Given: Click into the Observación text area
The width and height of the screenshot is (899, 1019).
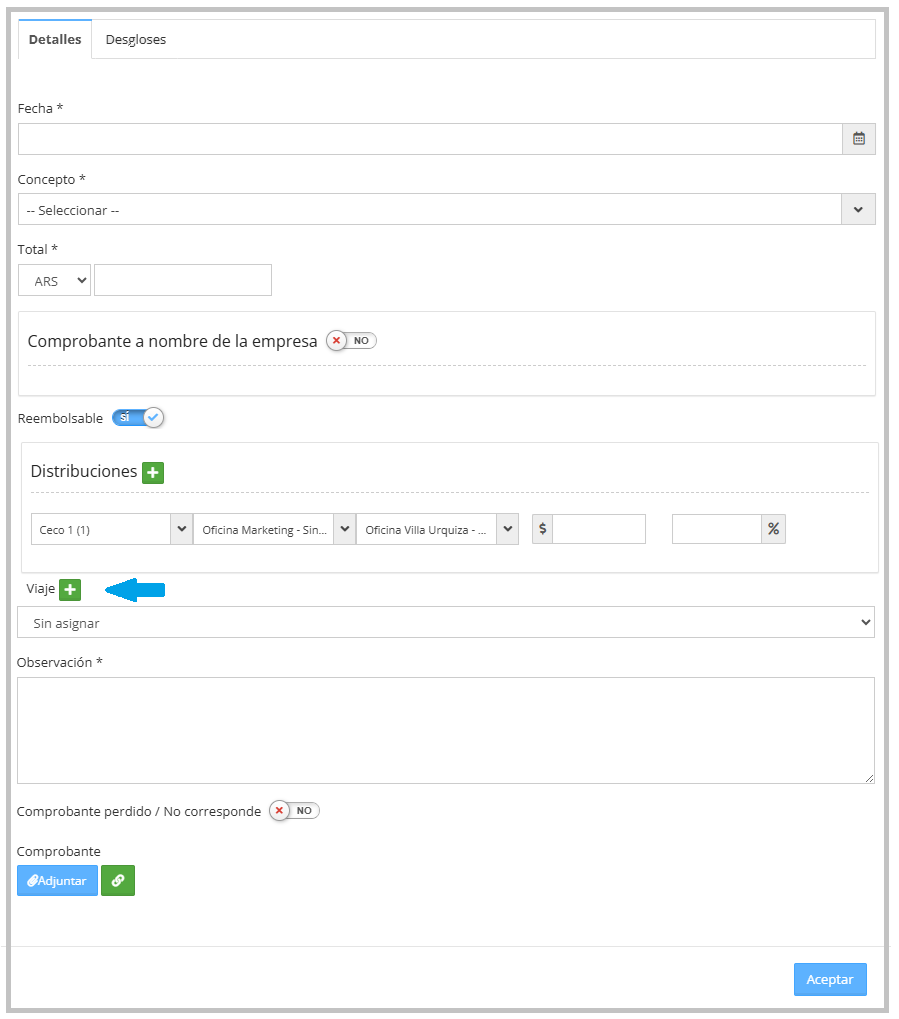Looking at the screenshot, I should (445, 730).
